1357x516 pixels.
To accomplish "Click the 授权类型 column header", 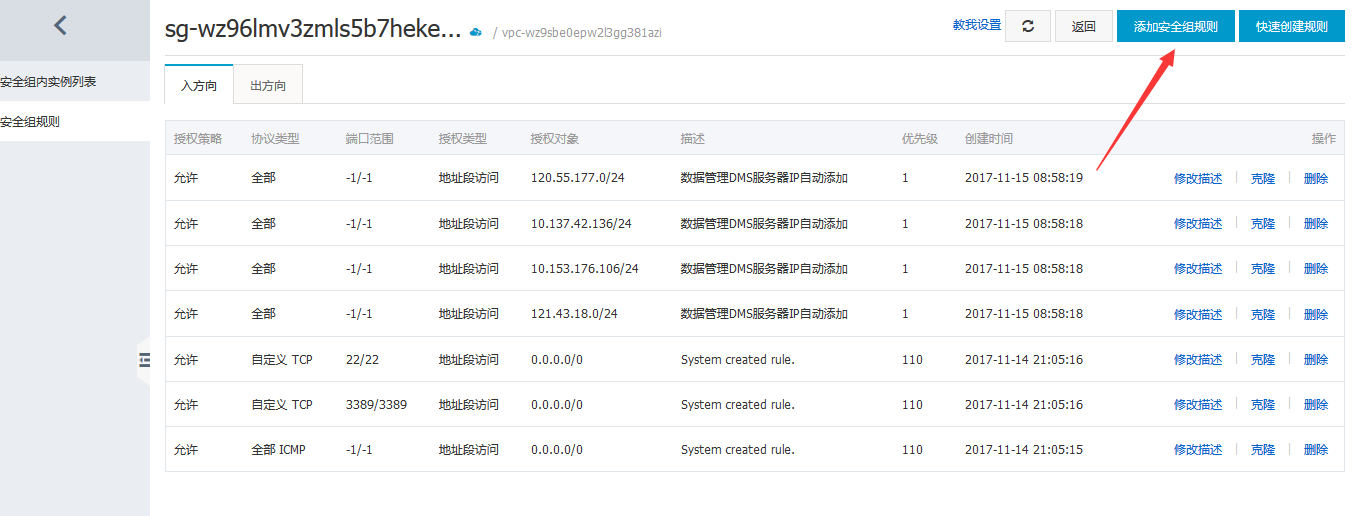I will click(x=462, y=138).
